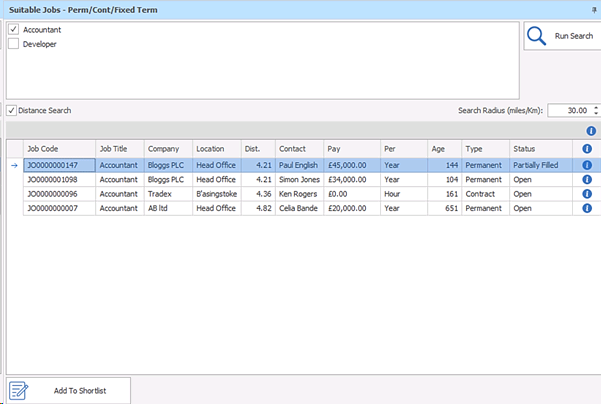The height and width of the screenshot is (404, 601).
Task: Sort by the Status column header
Action: coord(540,149)
